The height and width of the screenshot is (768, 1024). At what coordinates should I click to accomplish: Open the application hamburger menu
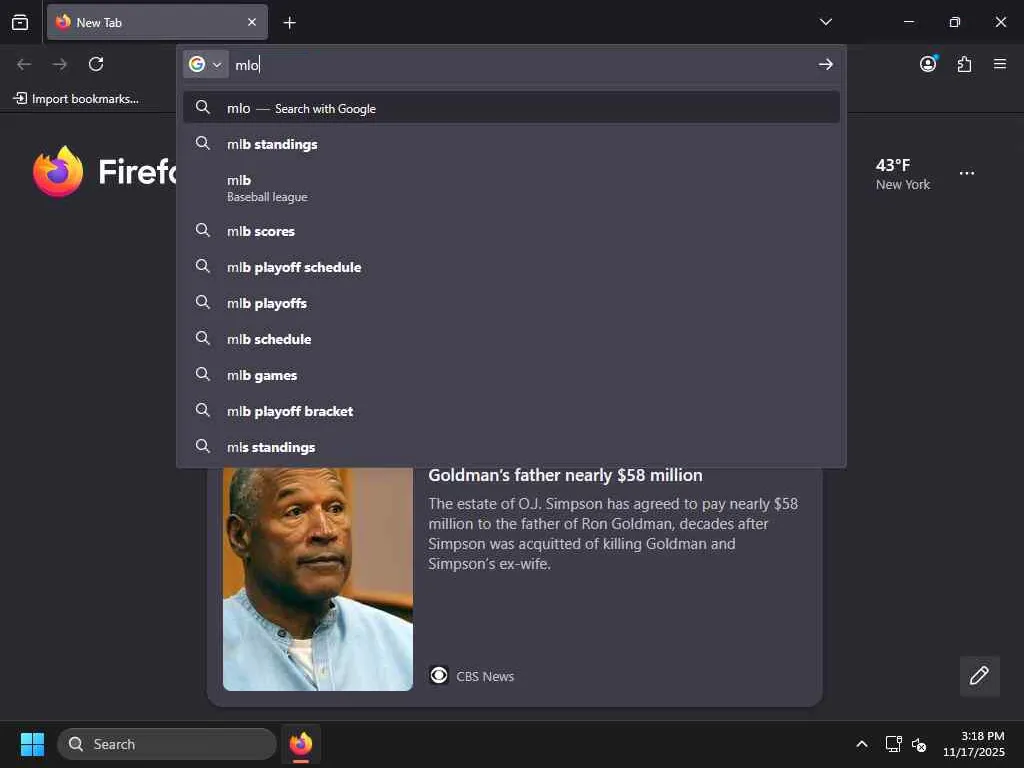click(x=1000, y=64)
